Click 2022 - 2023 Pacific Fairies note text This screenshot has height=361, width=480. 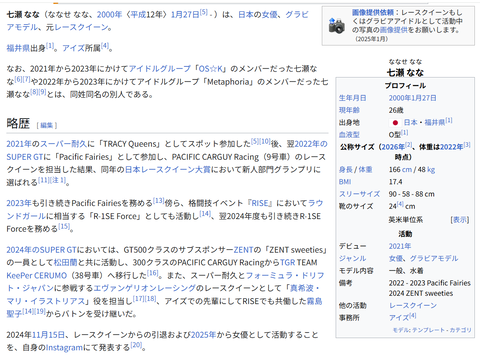[x=430, y=283]
